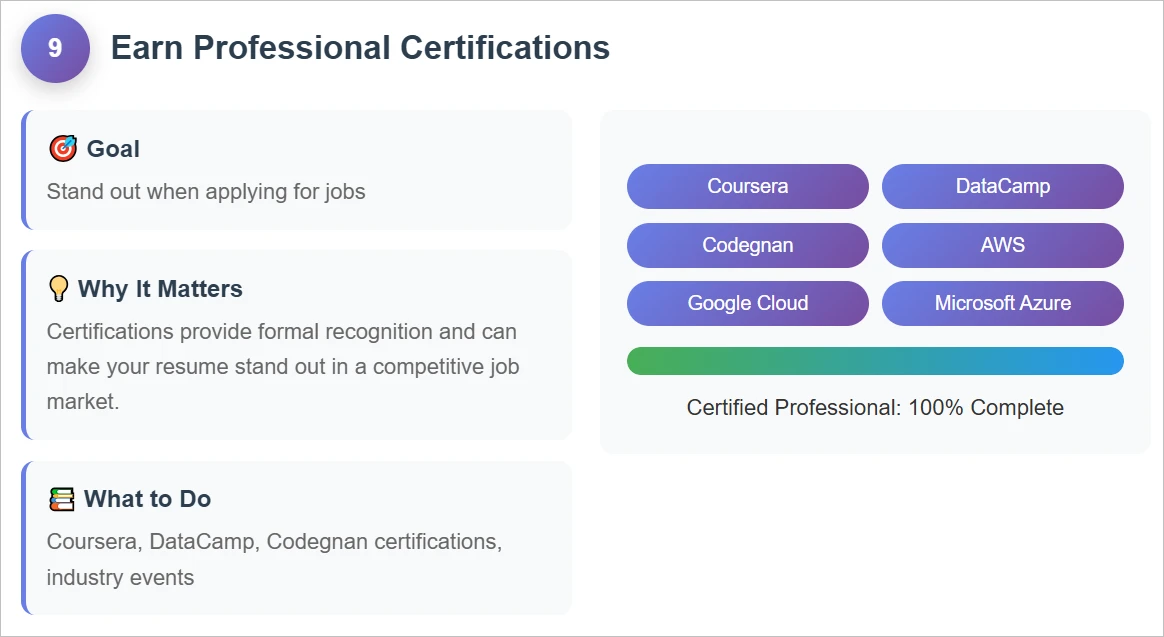1164x637 pixels.
Task: Click the text Stand out when applying for jobs
Action: point(206,192)
